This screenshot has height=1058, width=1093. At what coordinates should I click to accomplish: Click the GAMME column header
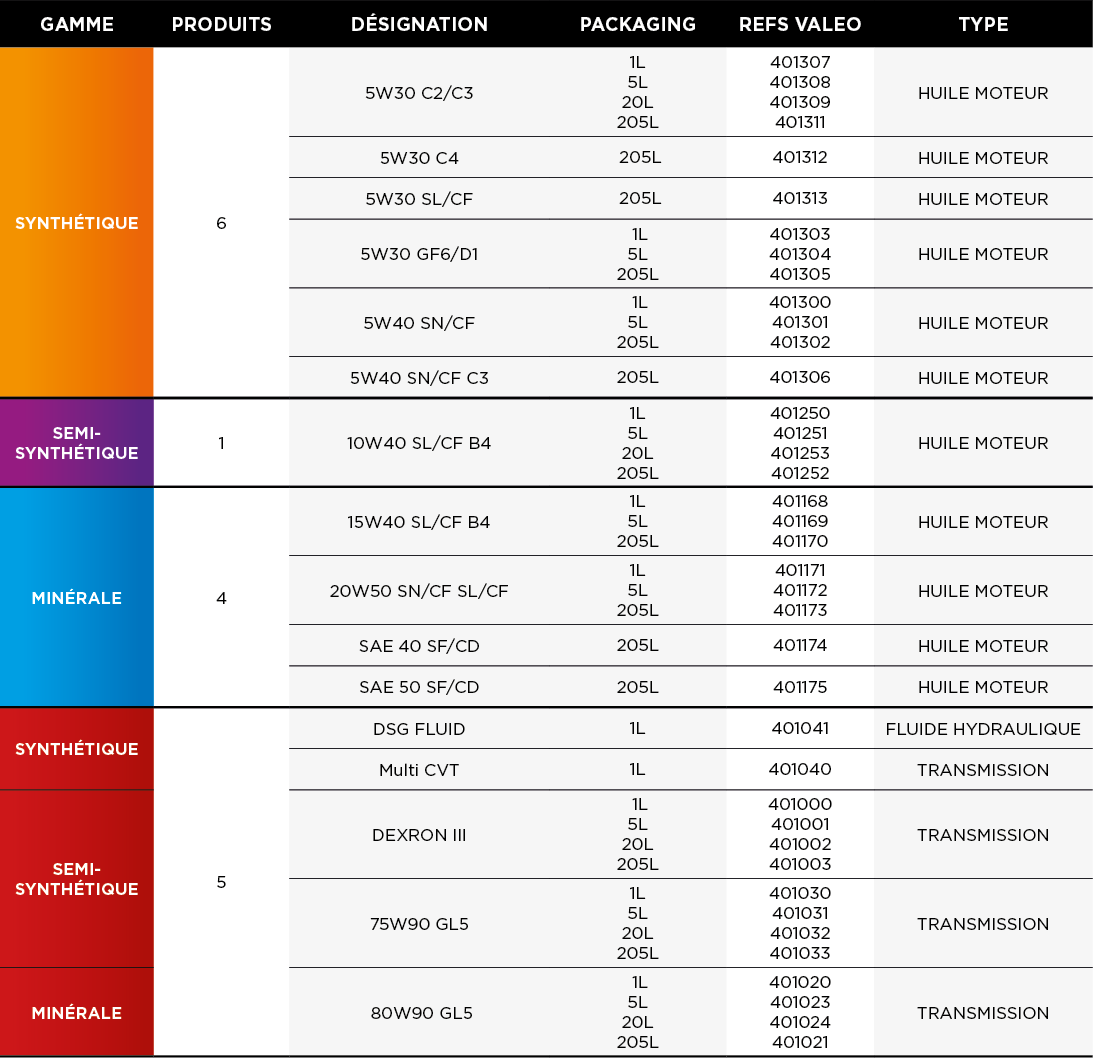click(77, 24)
